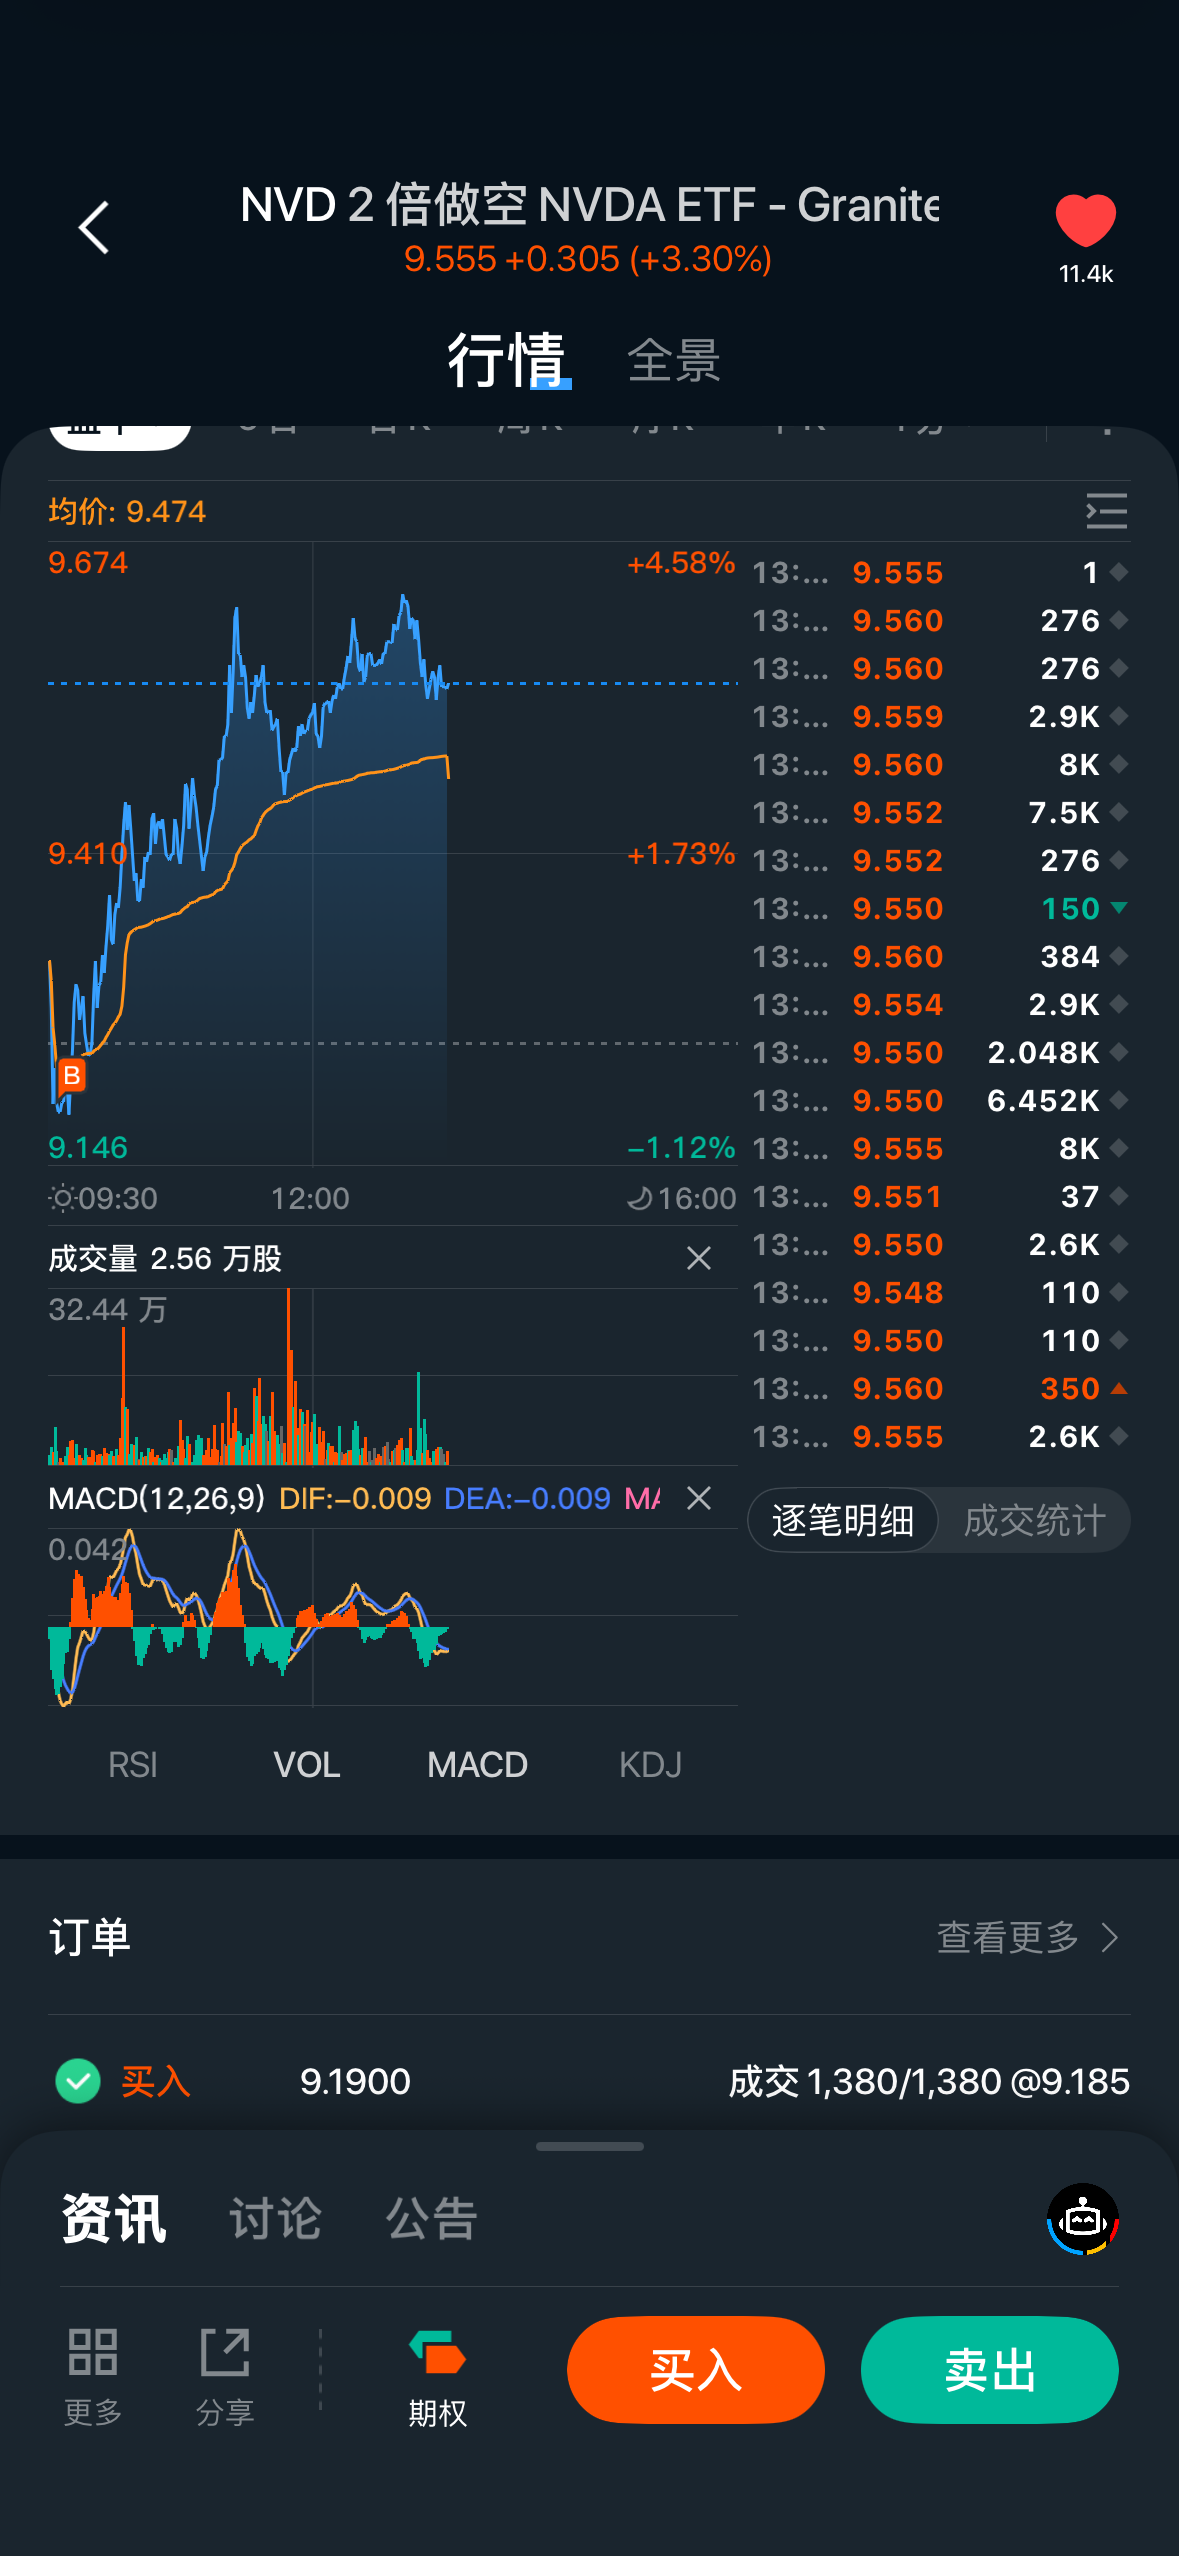
Task: Tap the 09:30 market open label
Action: click(103, 1198)
